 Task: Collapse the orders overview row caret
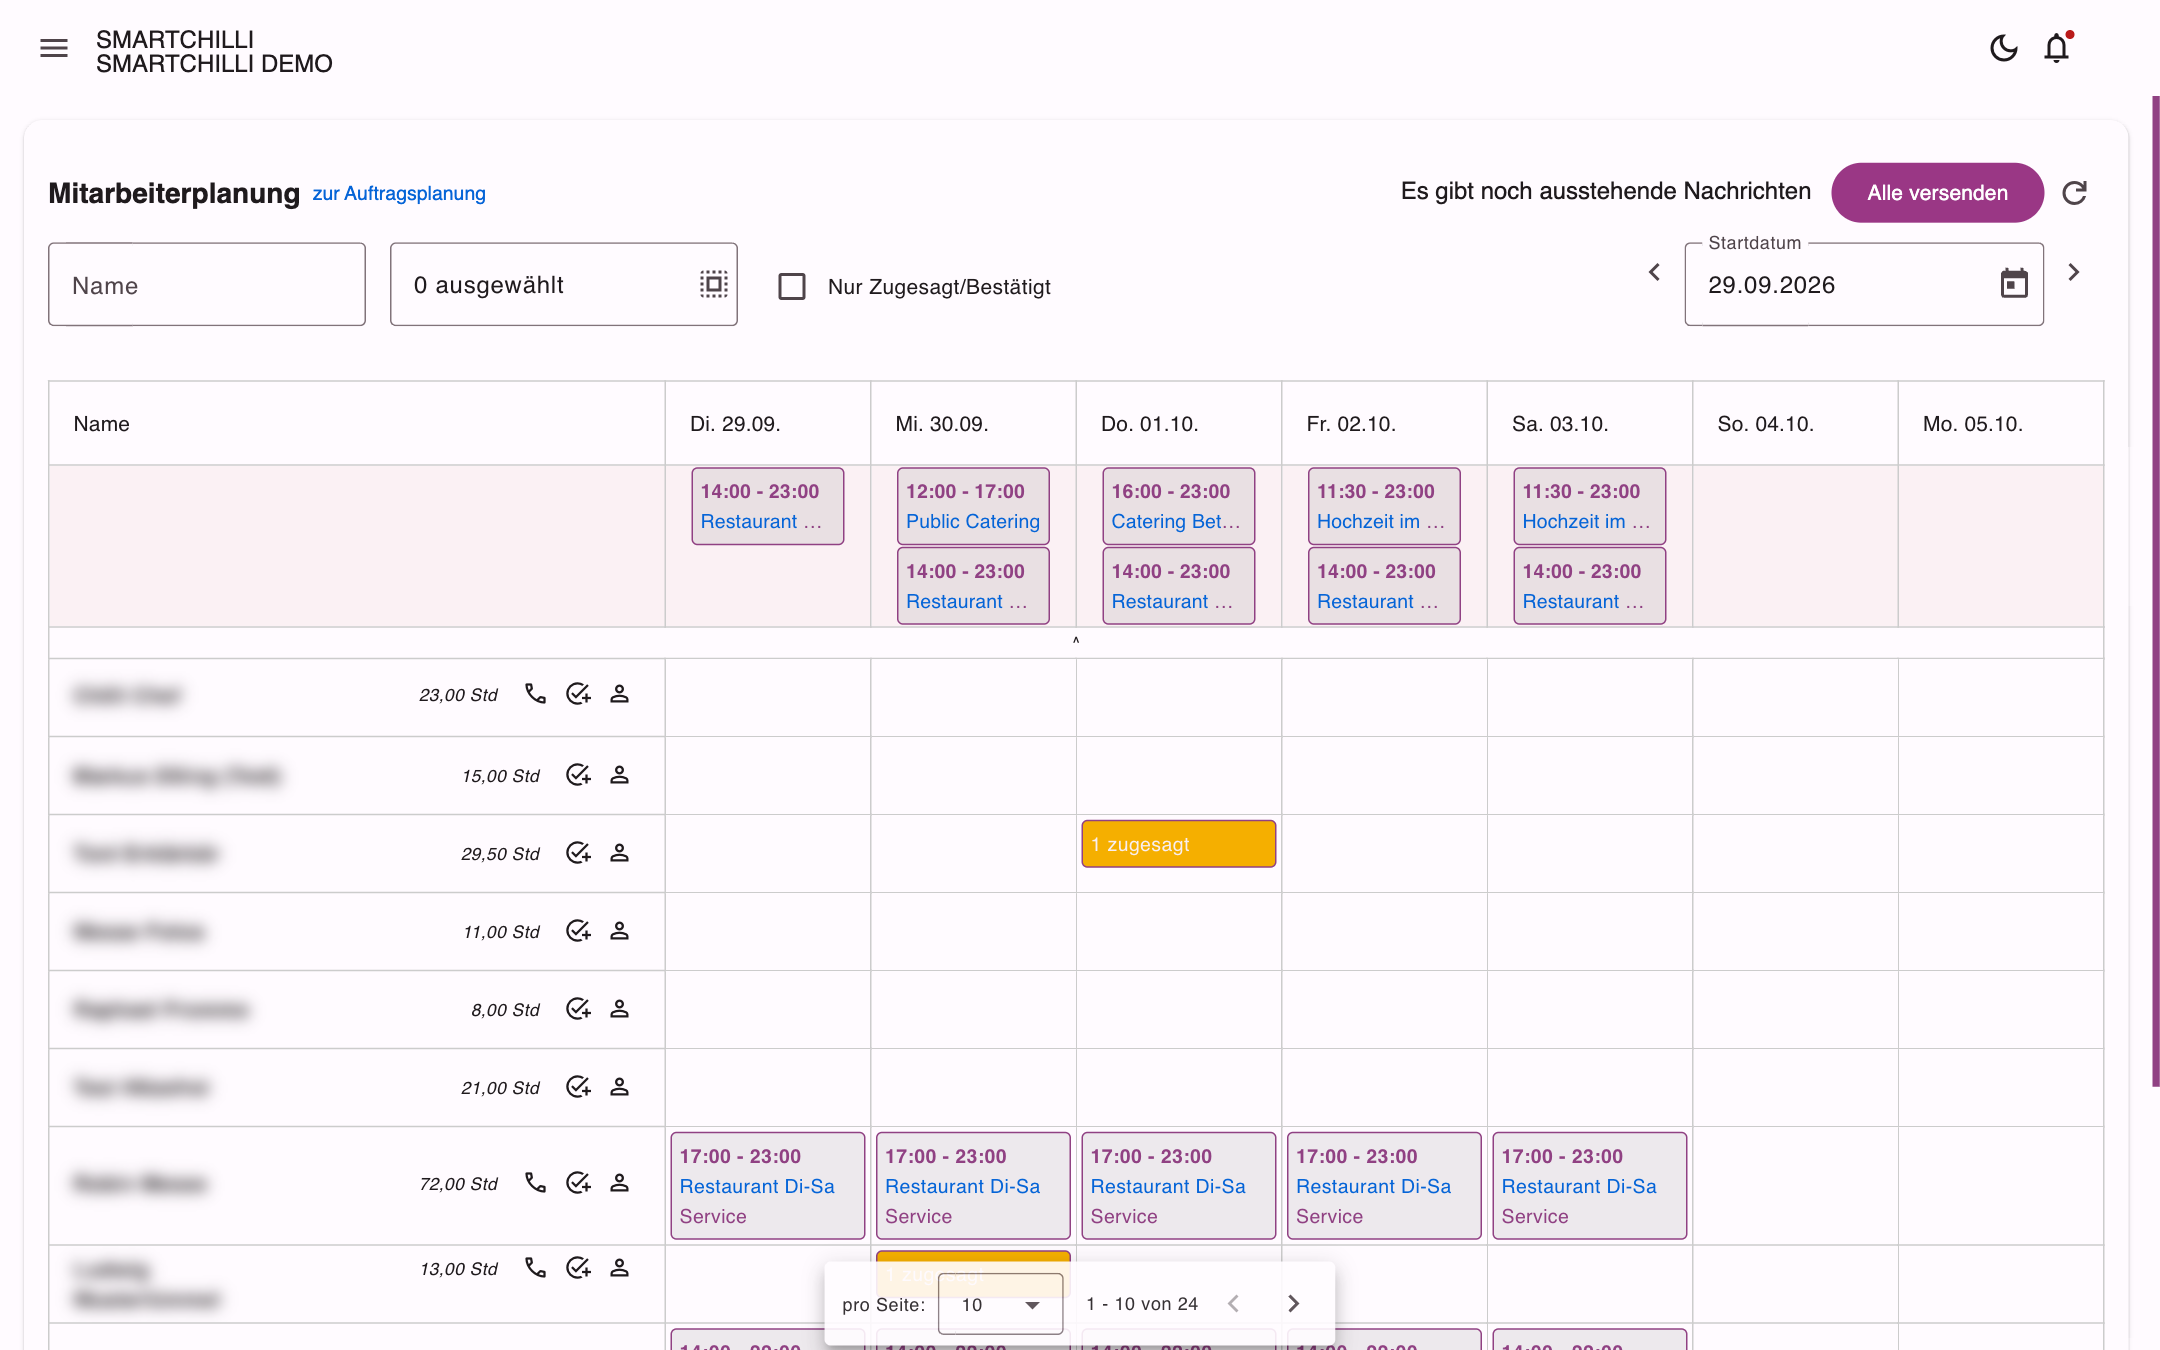click(x=1076, y=641)
